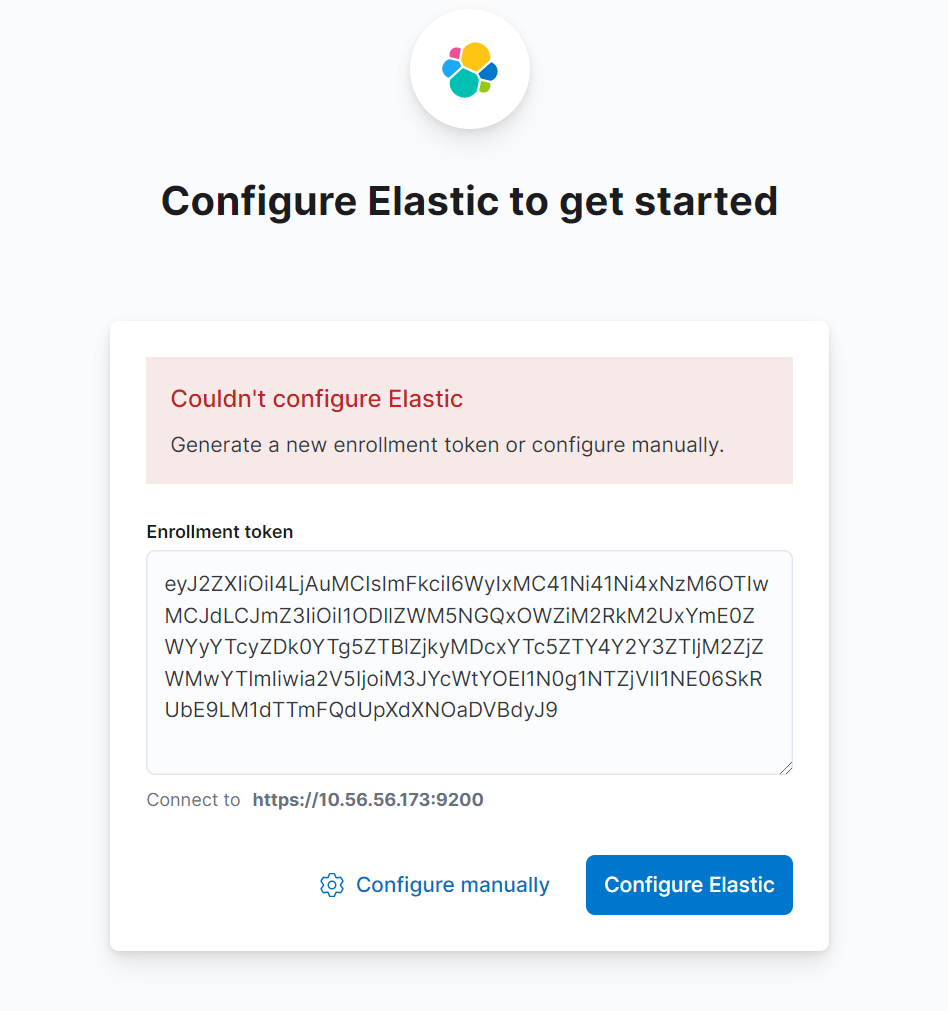This screenshot has height=1011, width=948.
Task: Click the textarea resize handle corner
Action: pos(786,767)
